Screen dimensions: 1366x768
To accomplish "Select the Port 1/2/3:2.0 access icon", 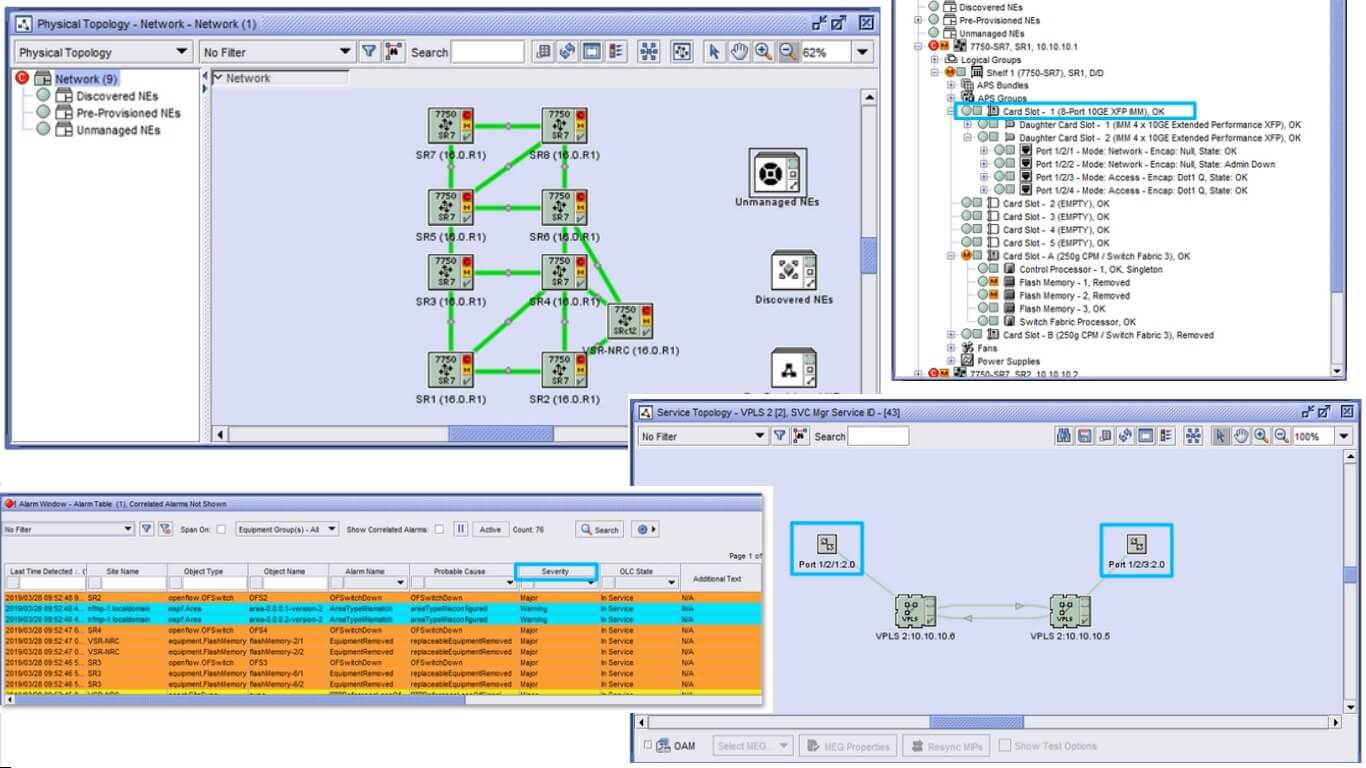I will (x=1136, y=544).
